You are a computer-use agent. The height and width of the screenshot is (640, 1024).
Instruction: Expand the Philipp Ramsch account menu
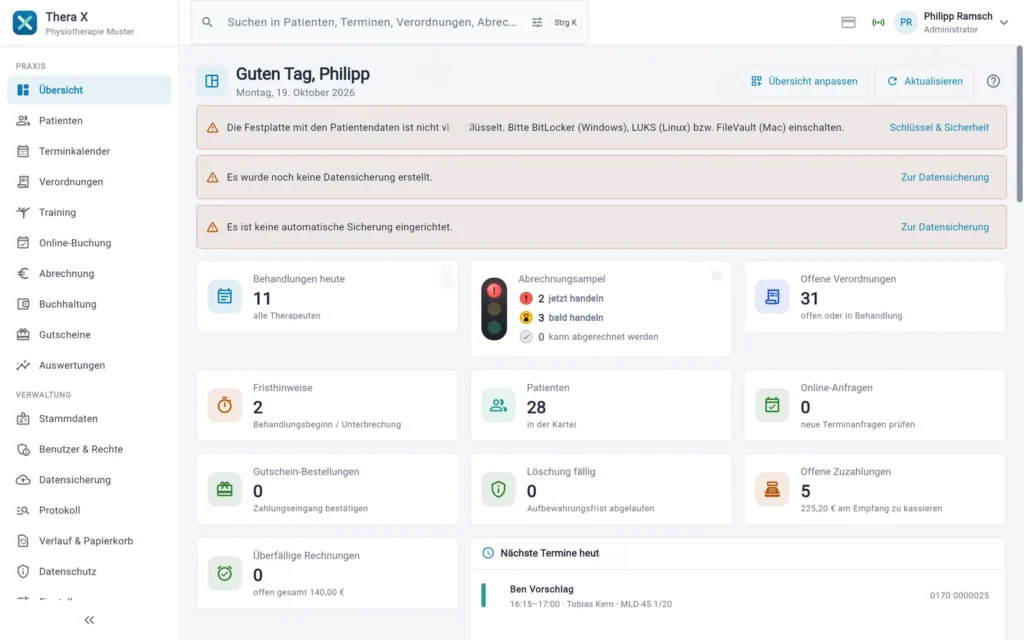(952, 22)
